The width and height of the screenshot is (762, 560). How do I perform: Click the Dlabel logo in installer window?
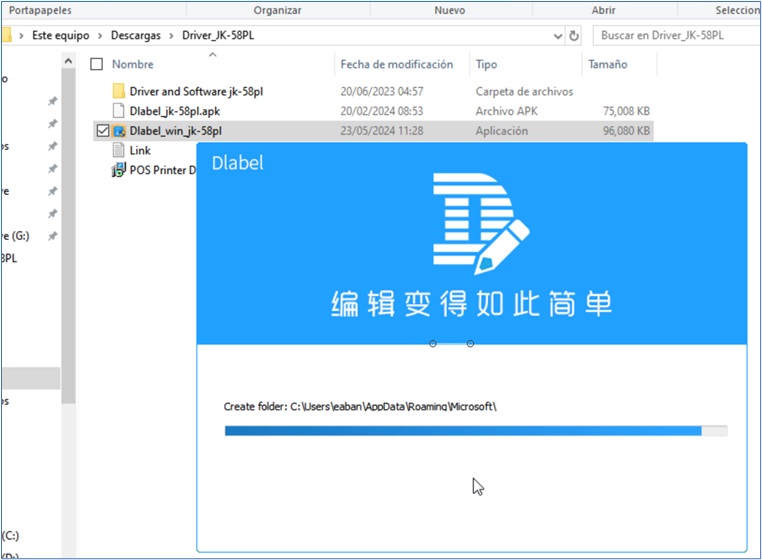coord(481,223)
